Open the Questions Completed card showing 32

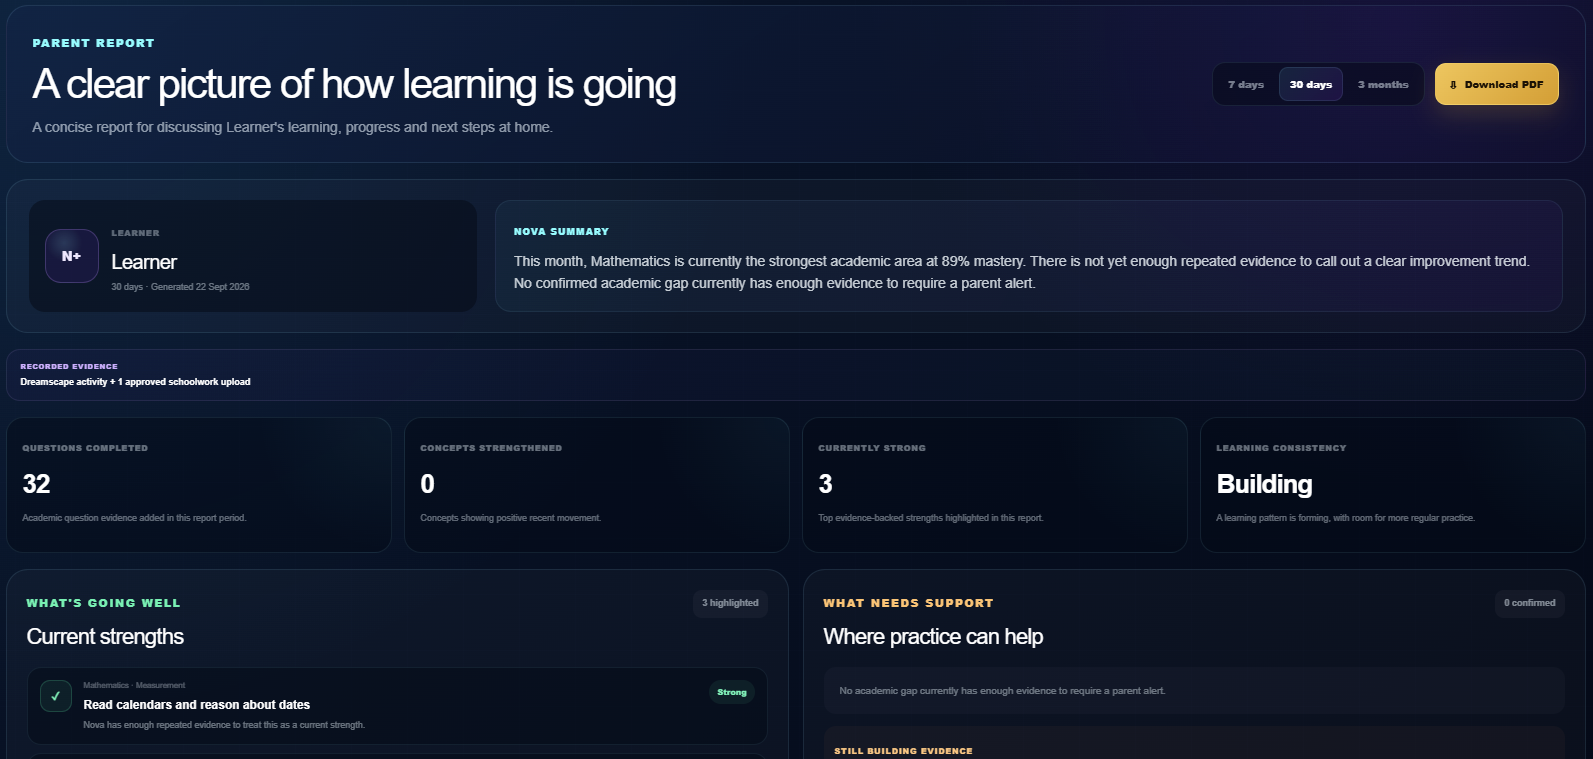click(199, 485)
